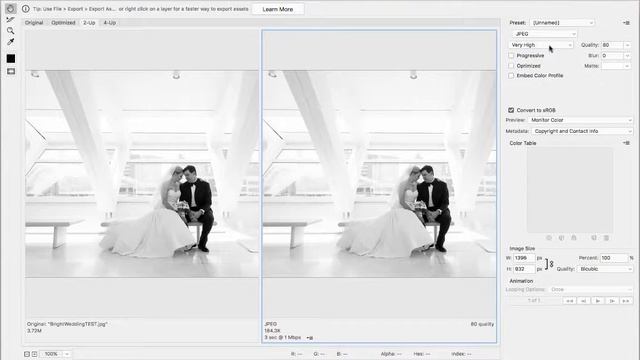Click the next frame animation button
The width and height of the screenshot is (640, 360).
[612, 301]
